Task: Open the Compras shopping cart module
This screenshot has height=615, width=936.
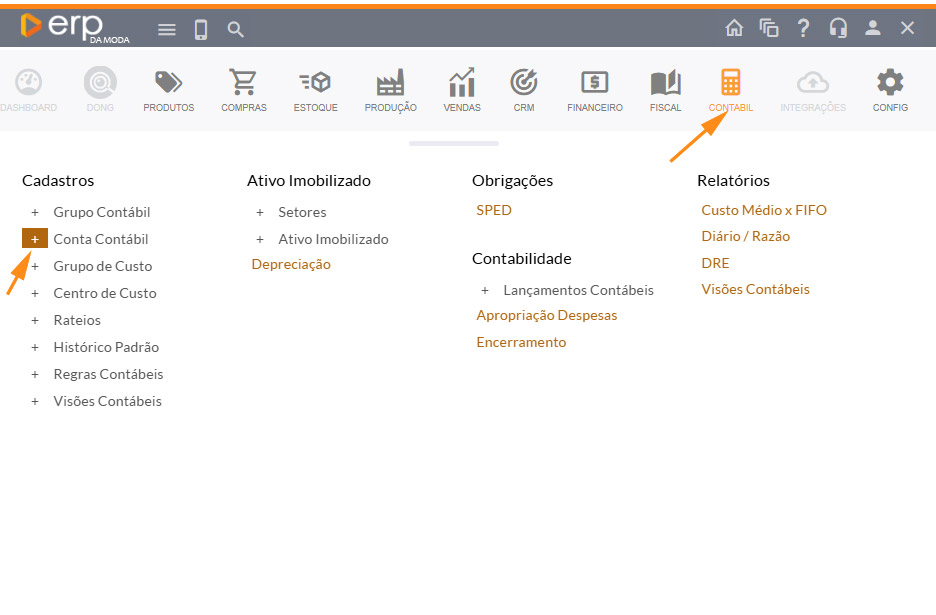Action: [243, 90]
